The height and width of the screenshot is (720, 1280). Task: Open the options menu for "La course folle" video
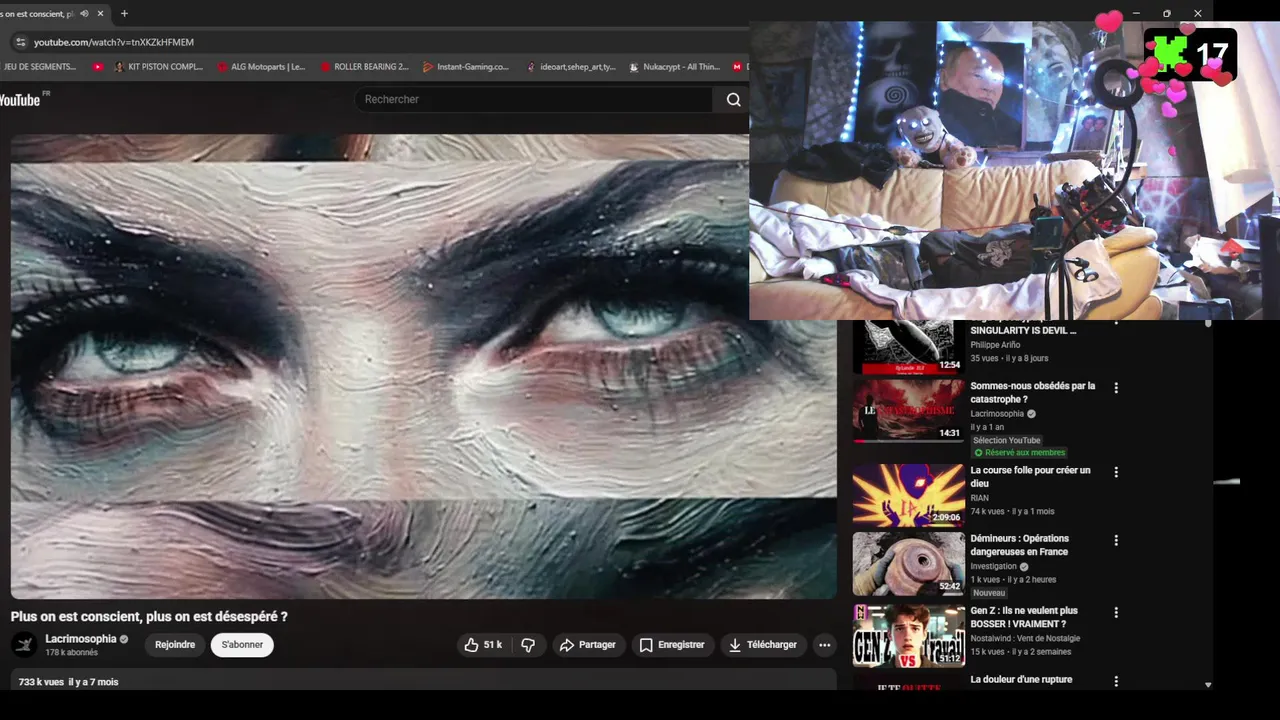1116,472
